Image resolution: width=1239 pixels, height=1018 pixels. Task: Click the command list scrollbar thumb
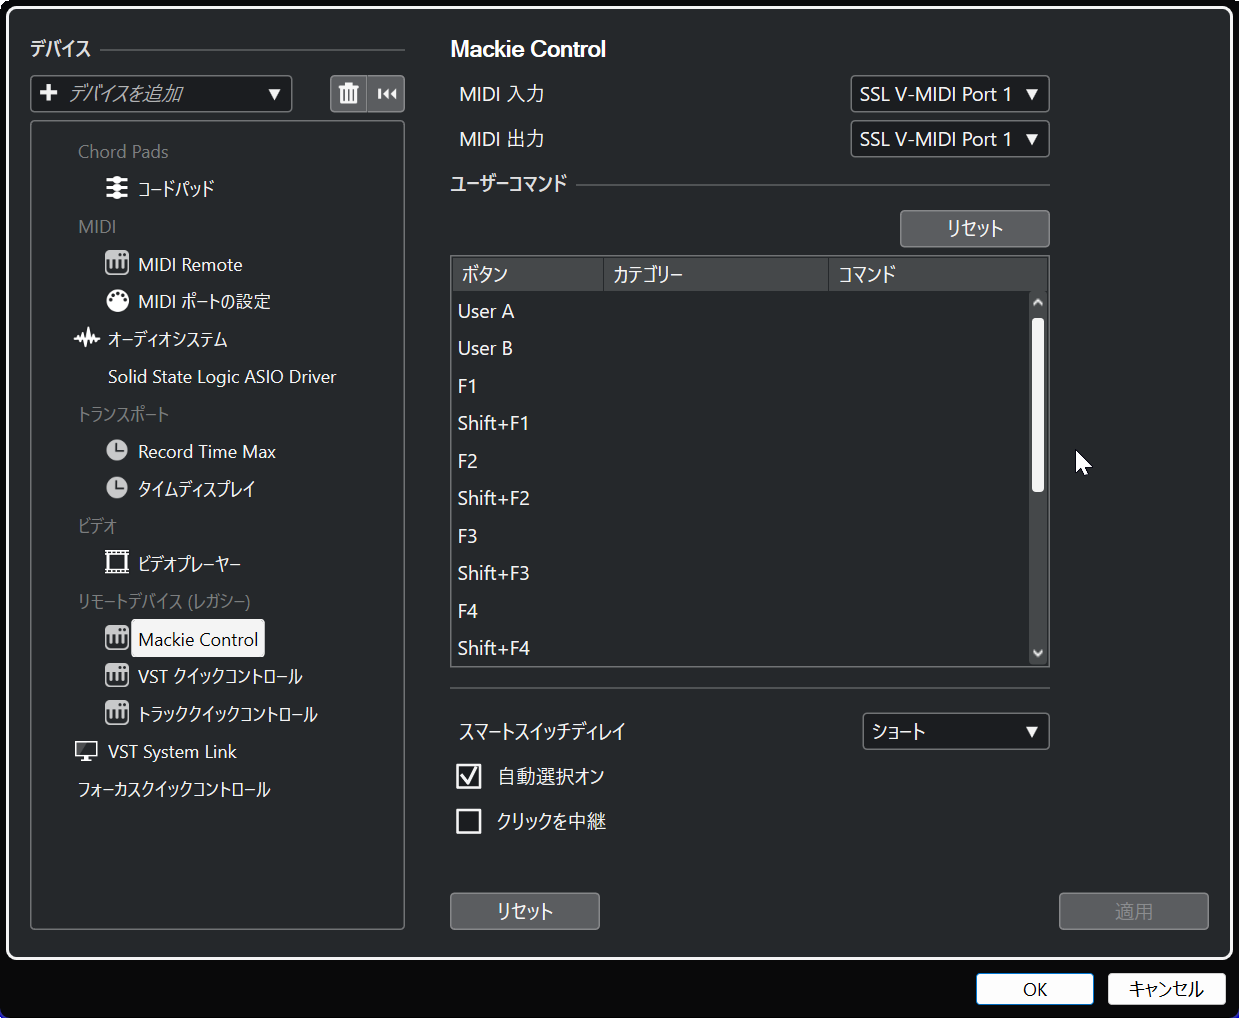coord(1038,404)
